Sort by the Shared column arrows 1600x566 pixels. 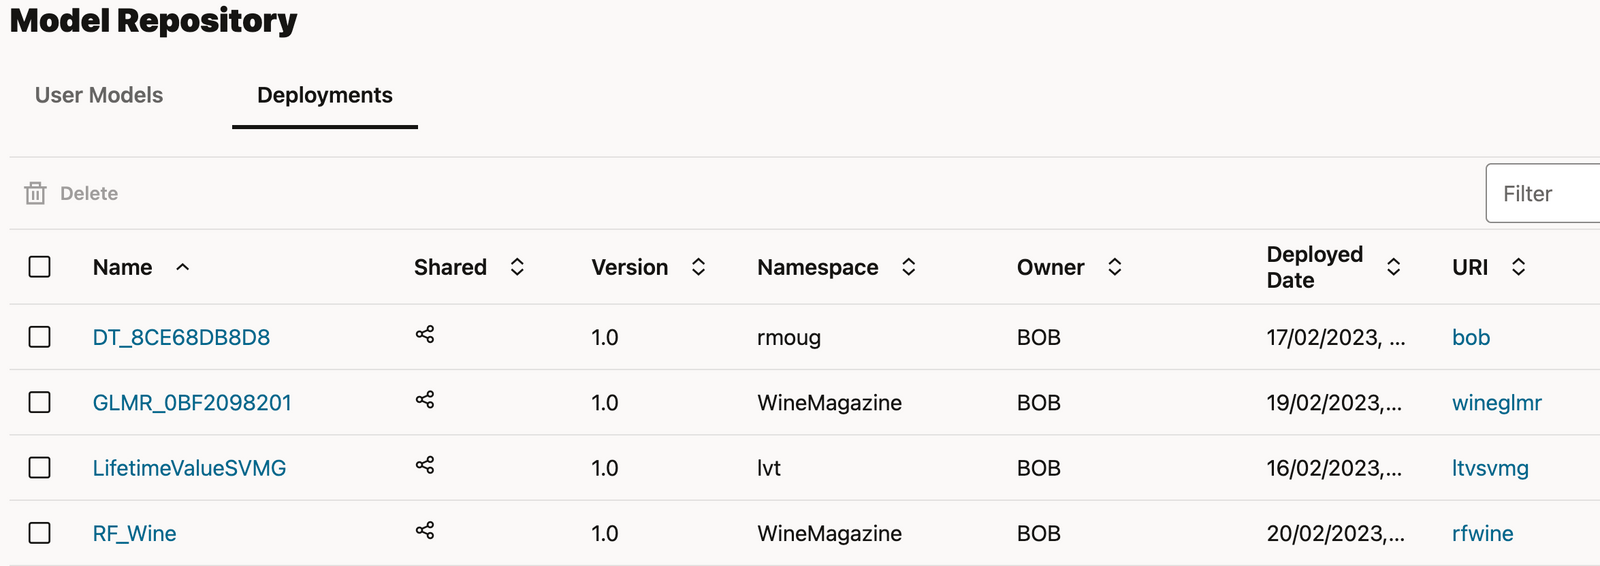(x=517, y=267)
